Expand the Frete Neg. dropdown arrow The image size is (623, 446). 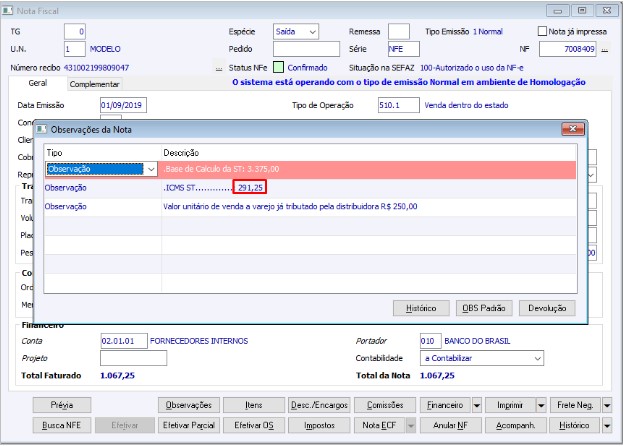tap(607, 405)
